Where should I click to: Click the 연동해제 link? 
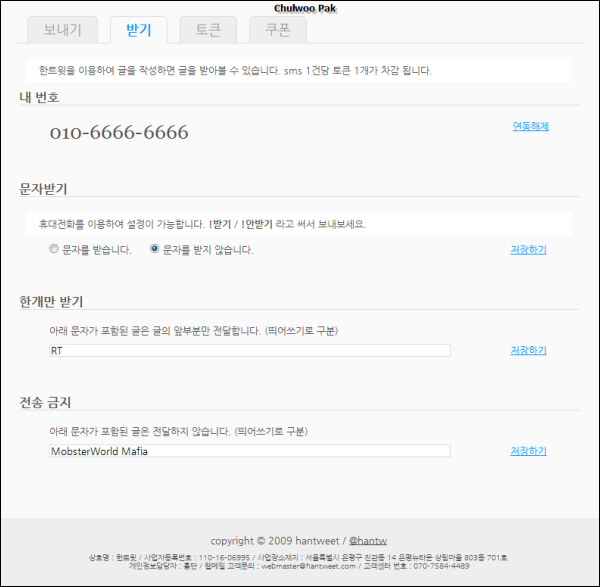[x=530, y=126]
